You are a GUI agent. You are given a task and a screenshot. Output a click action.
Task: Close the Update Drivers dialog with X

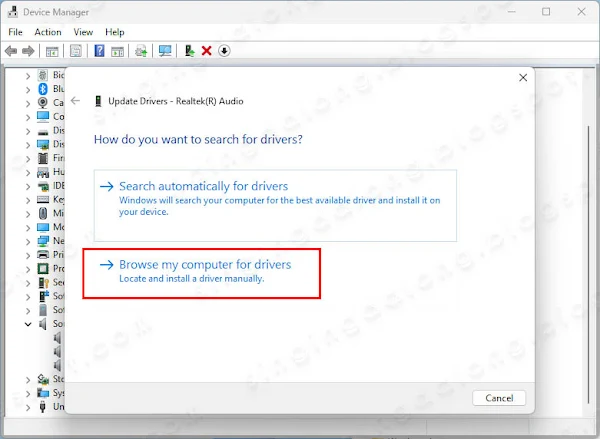pos(523,78)
